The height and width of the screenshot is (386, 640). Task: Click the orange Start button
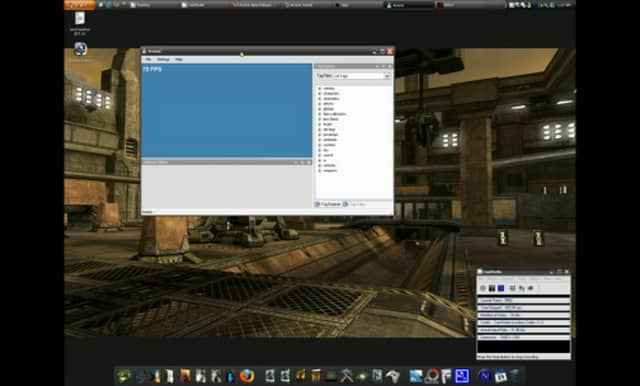80,5
